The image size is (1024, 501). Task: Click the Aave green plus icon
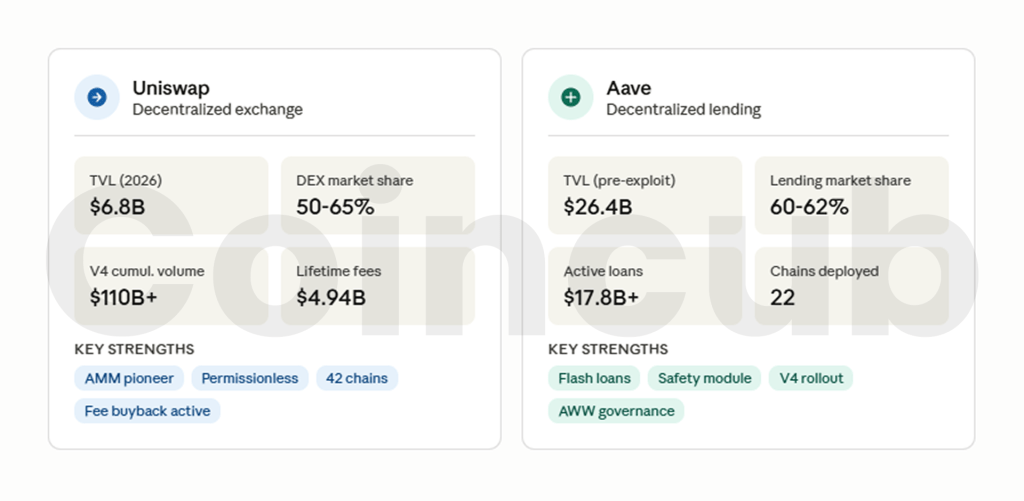(571, 97)
